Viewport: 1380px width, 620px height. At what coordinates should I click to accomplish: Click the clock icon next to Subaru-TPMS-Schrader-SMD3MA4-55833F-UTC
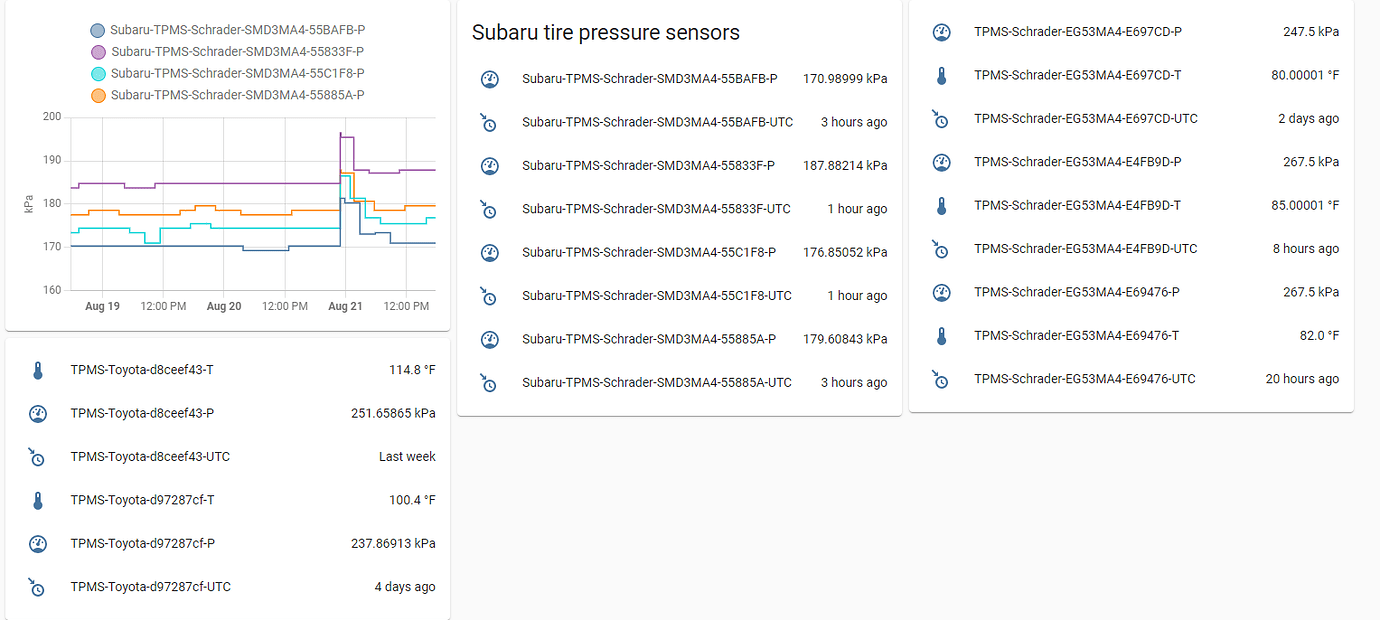489,210
